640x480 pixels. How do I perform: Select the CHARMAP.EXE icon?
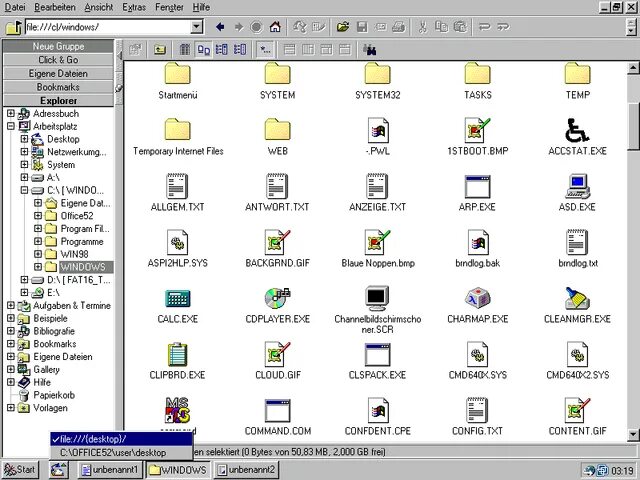(478, 298)
